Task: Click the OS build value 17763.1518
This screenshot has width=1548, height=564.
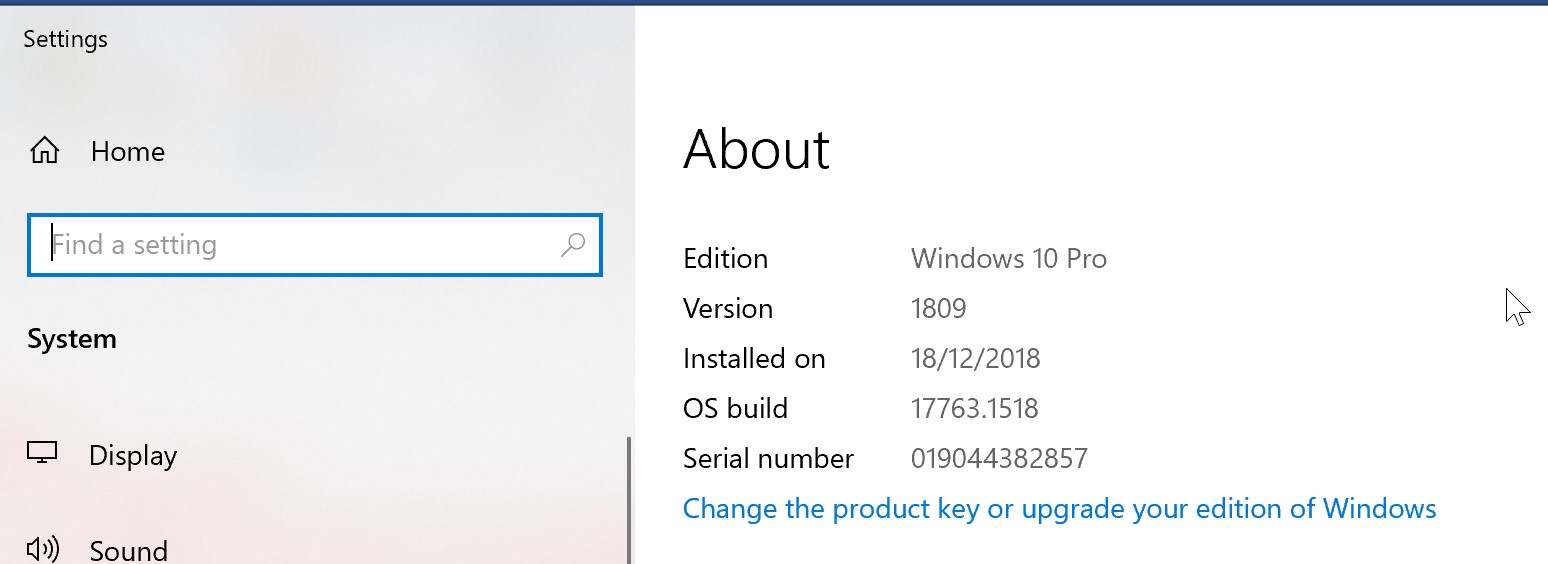Action: click(975, 409)
